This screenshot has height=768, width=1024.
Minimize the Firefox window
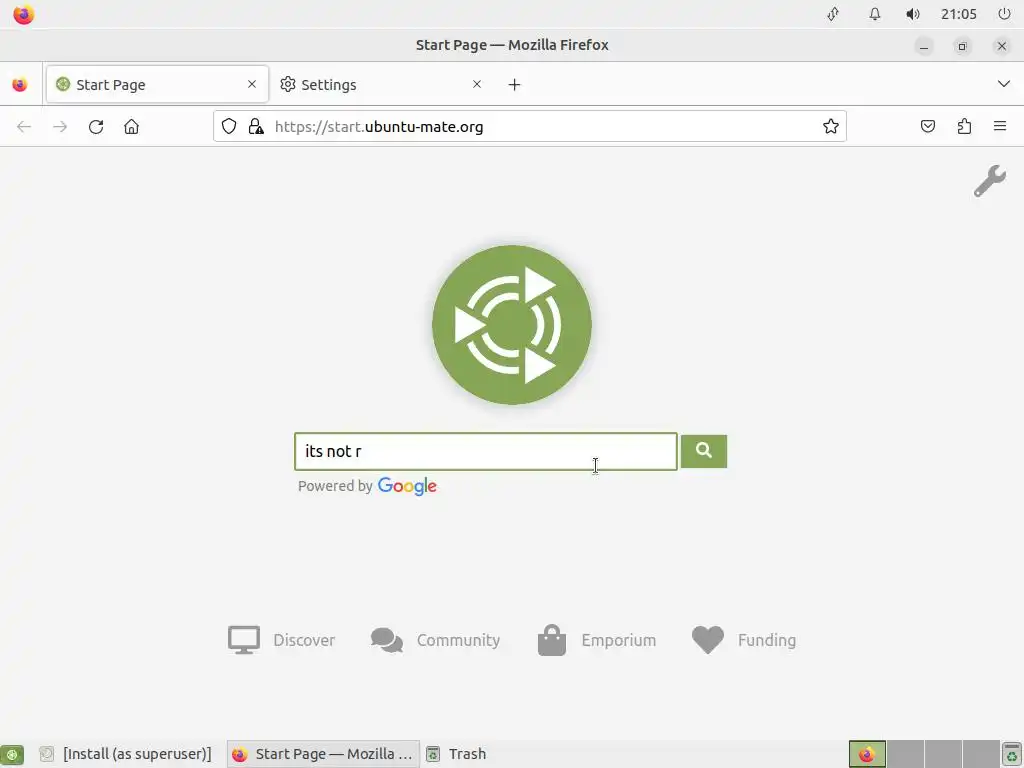[x=924, y=46]
